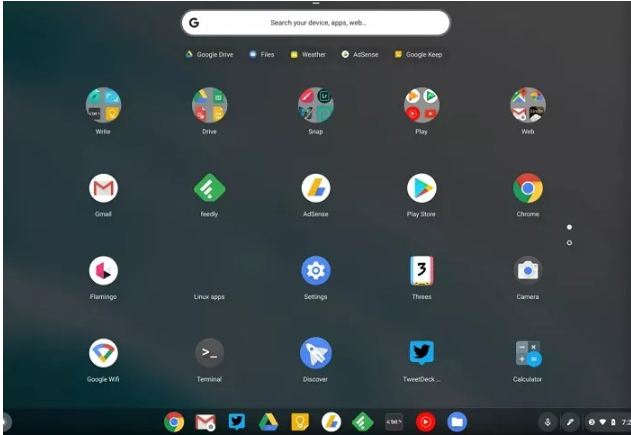Open the Weather suggestion chip

tap(308, 54)
